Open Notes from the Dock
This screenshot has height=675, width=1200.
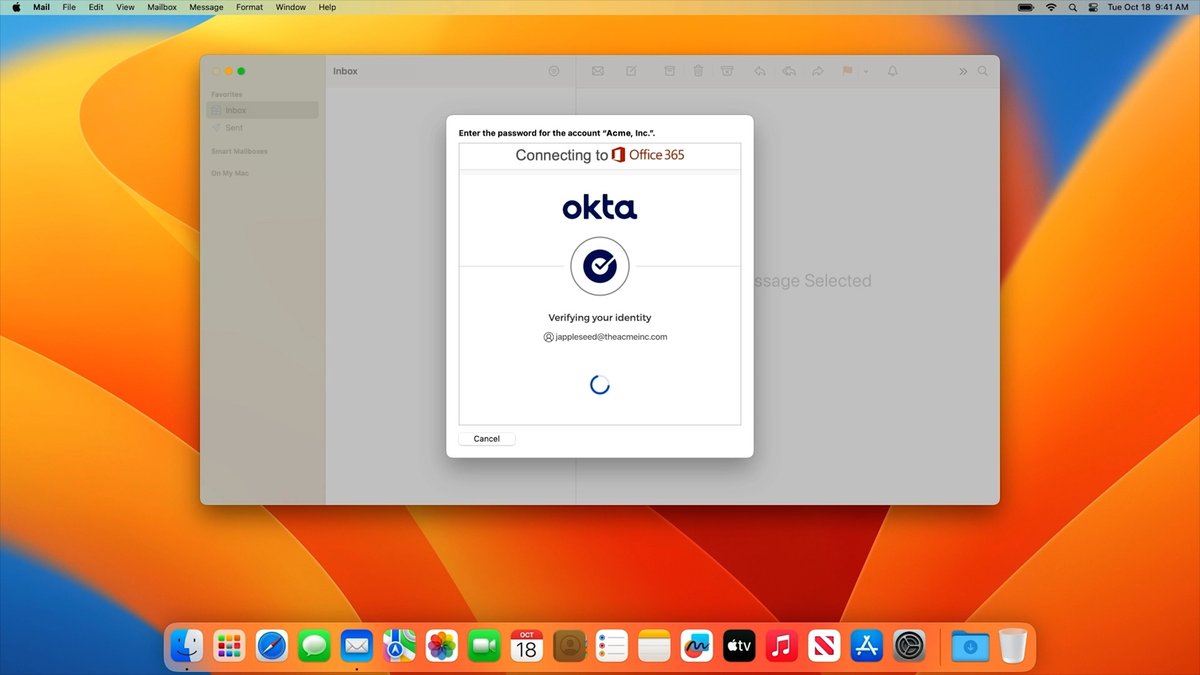coord(654,646)
